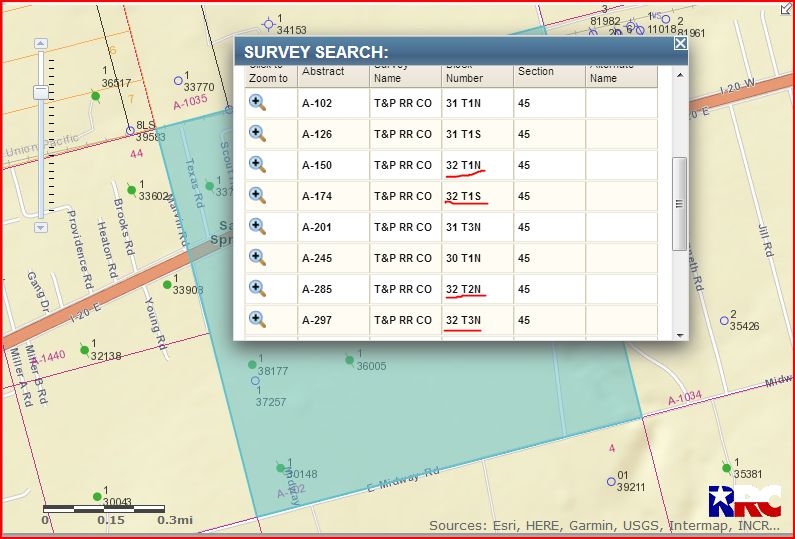Click well marker 36005 on map
This screenshot has width=795, height=539.
349,360
